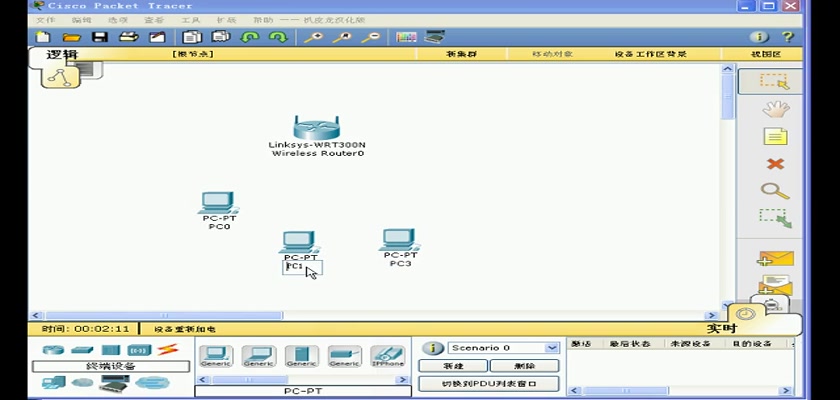Choose the Move Layout hand tool
Screen dimensions: 840x400
coord(774,108)
